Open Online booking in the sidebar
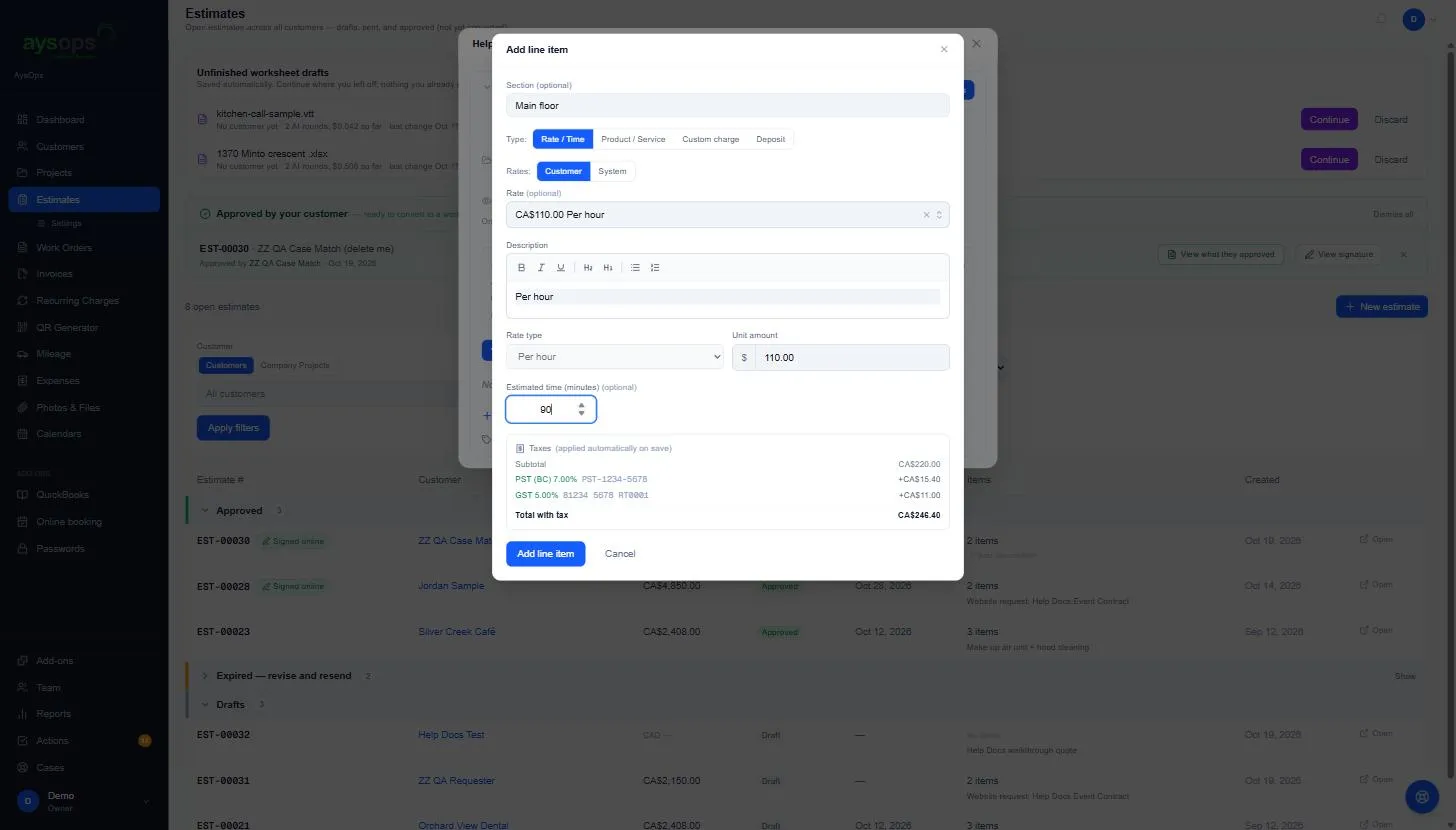1456x830 pixels. point(84,522)
